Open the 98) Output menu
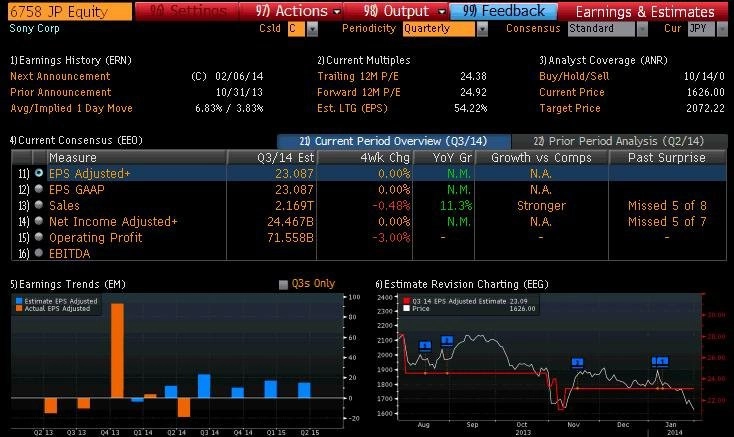The width and height of the screenshot is (734, 437). click(396, 11)
